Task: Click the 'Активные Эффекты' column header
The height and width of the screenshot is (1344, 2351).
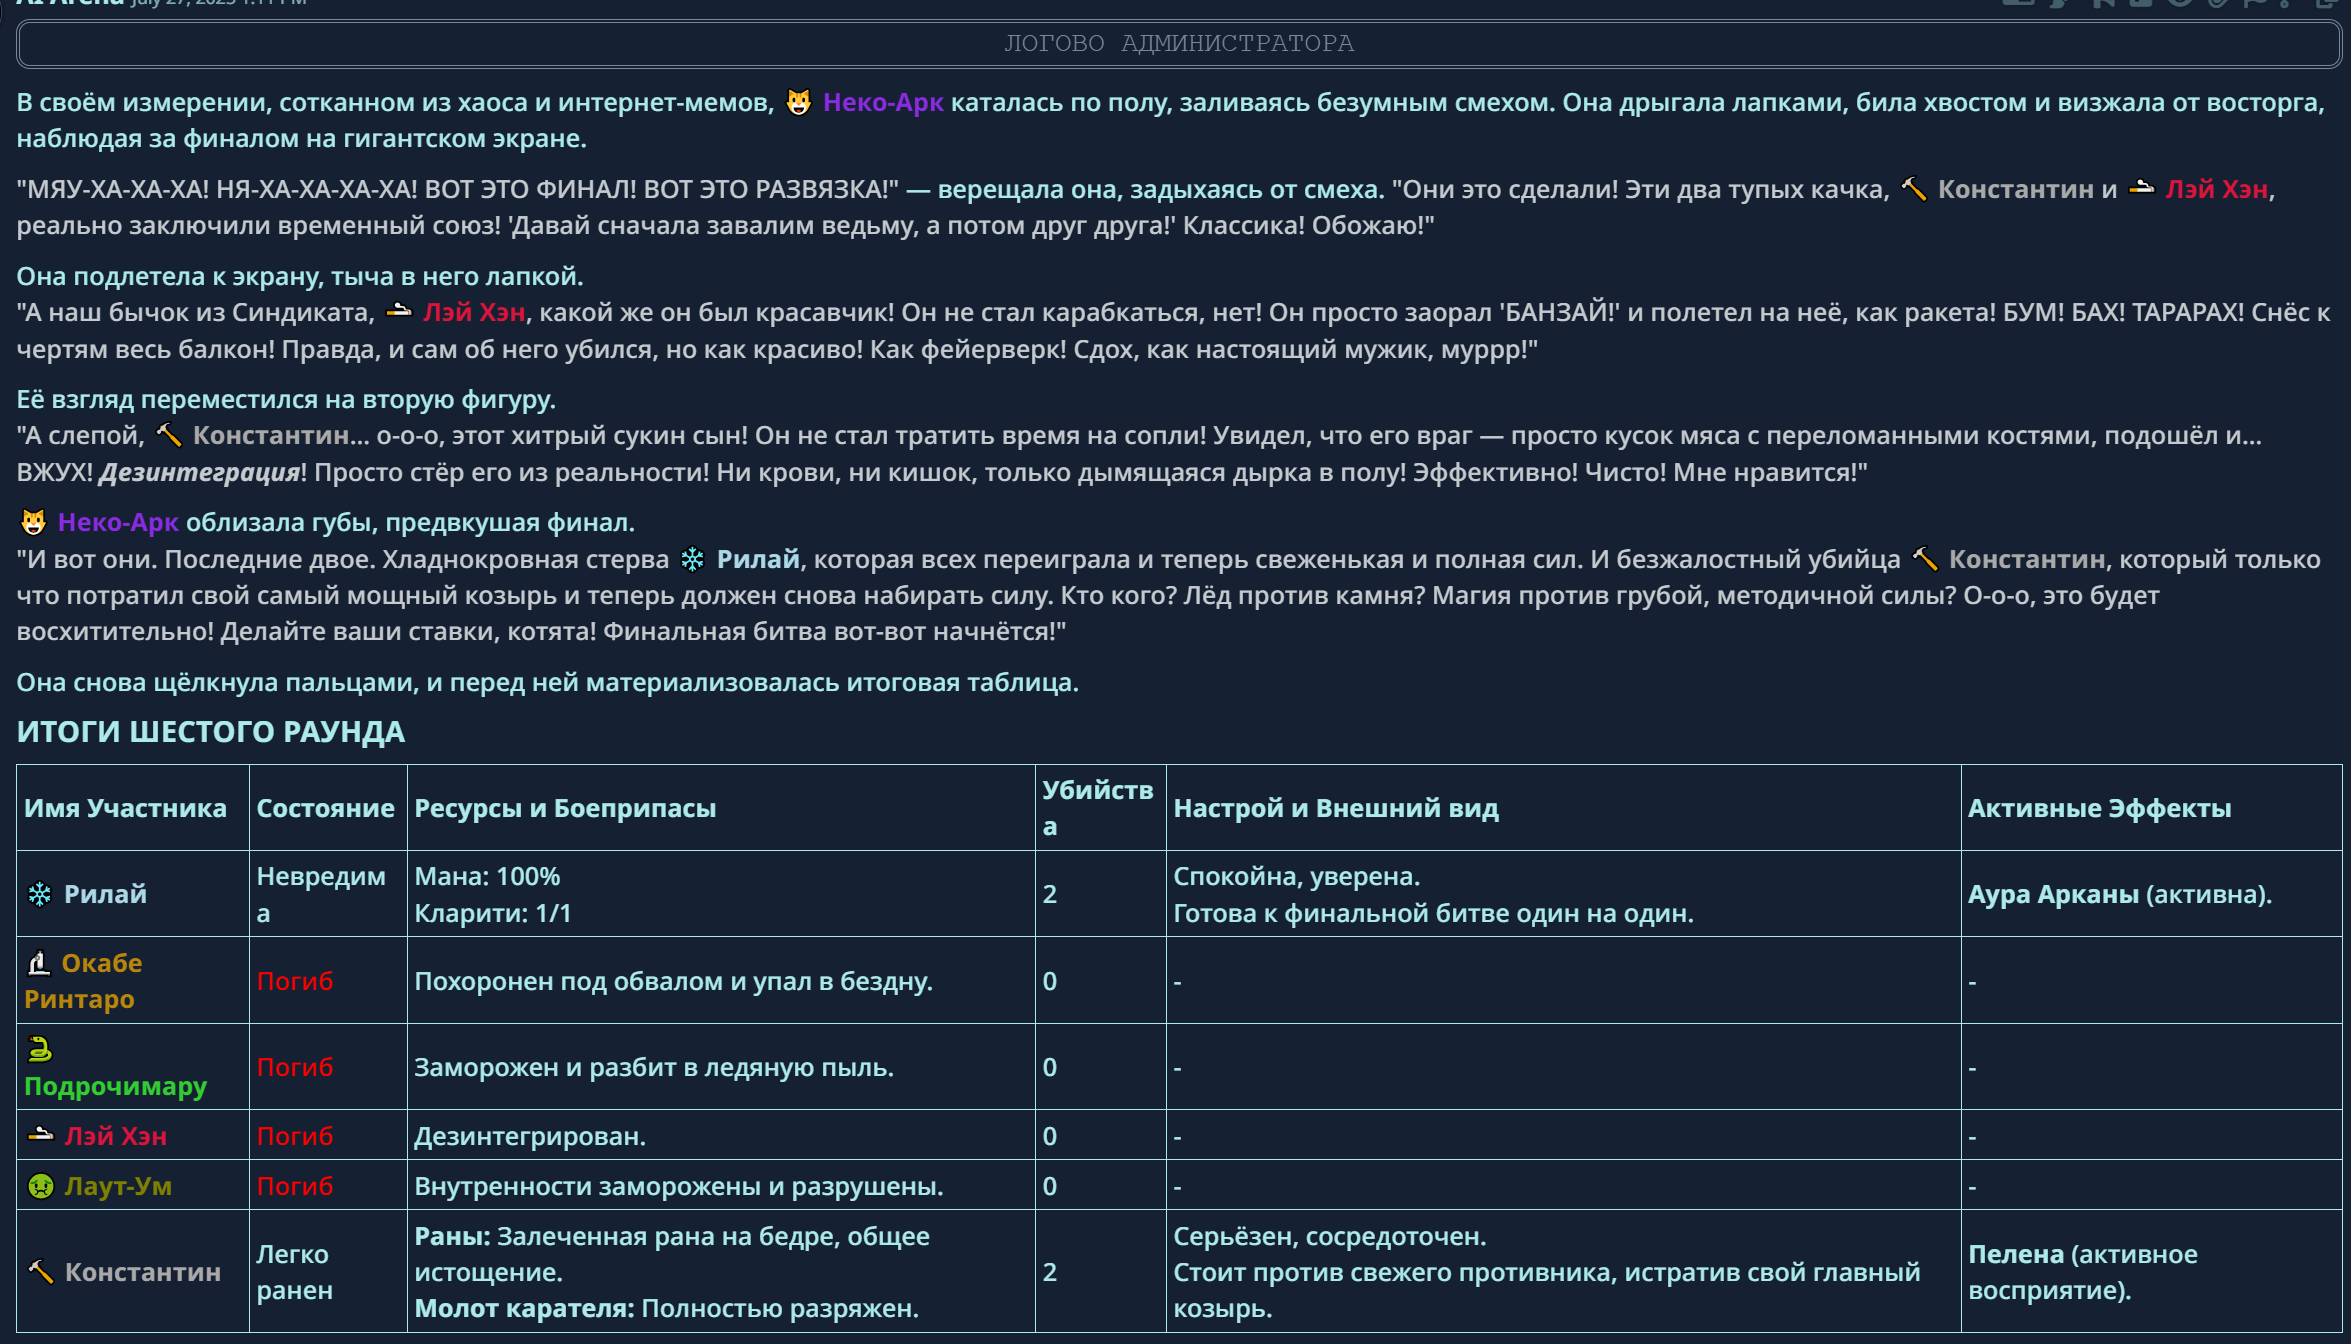Action: 2099,808
